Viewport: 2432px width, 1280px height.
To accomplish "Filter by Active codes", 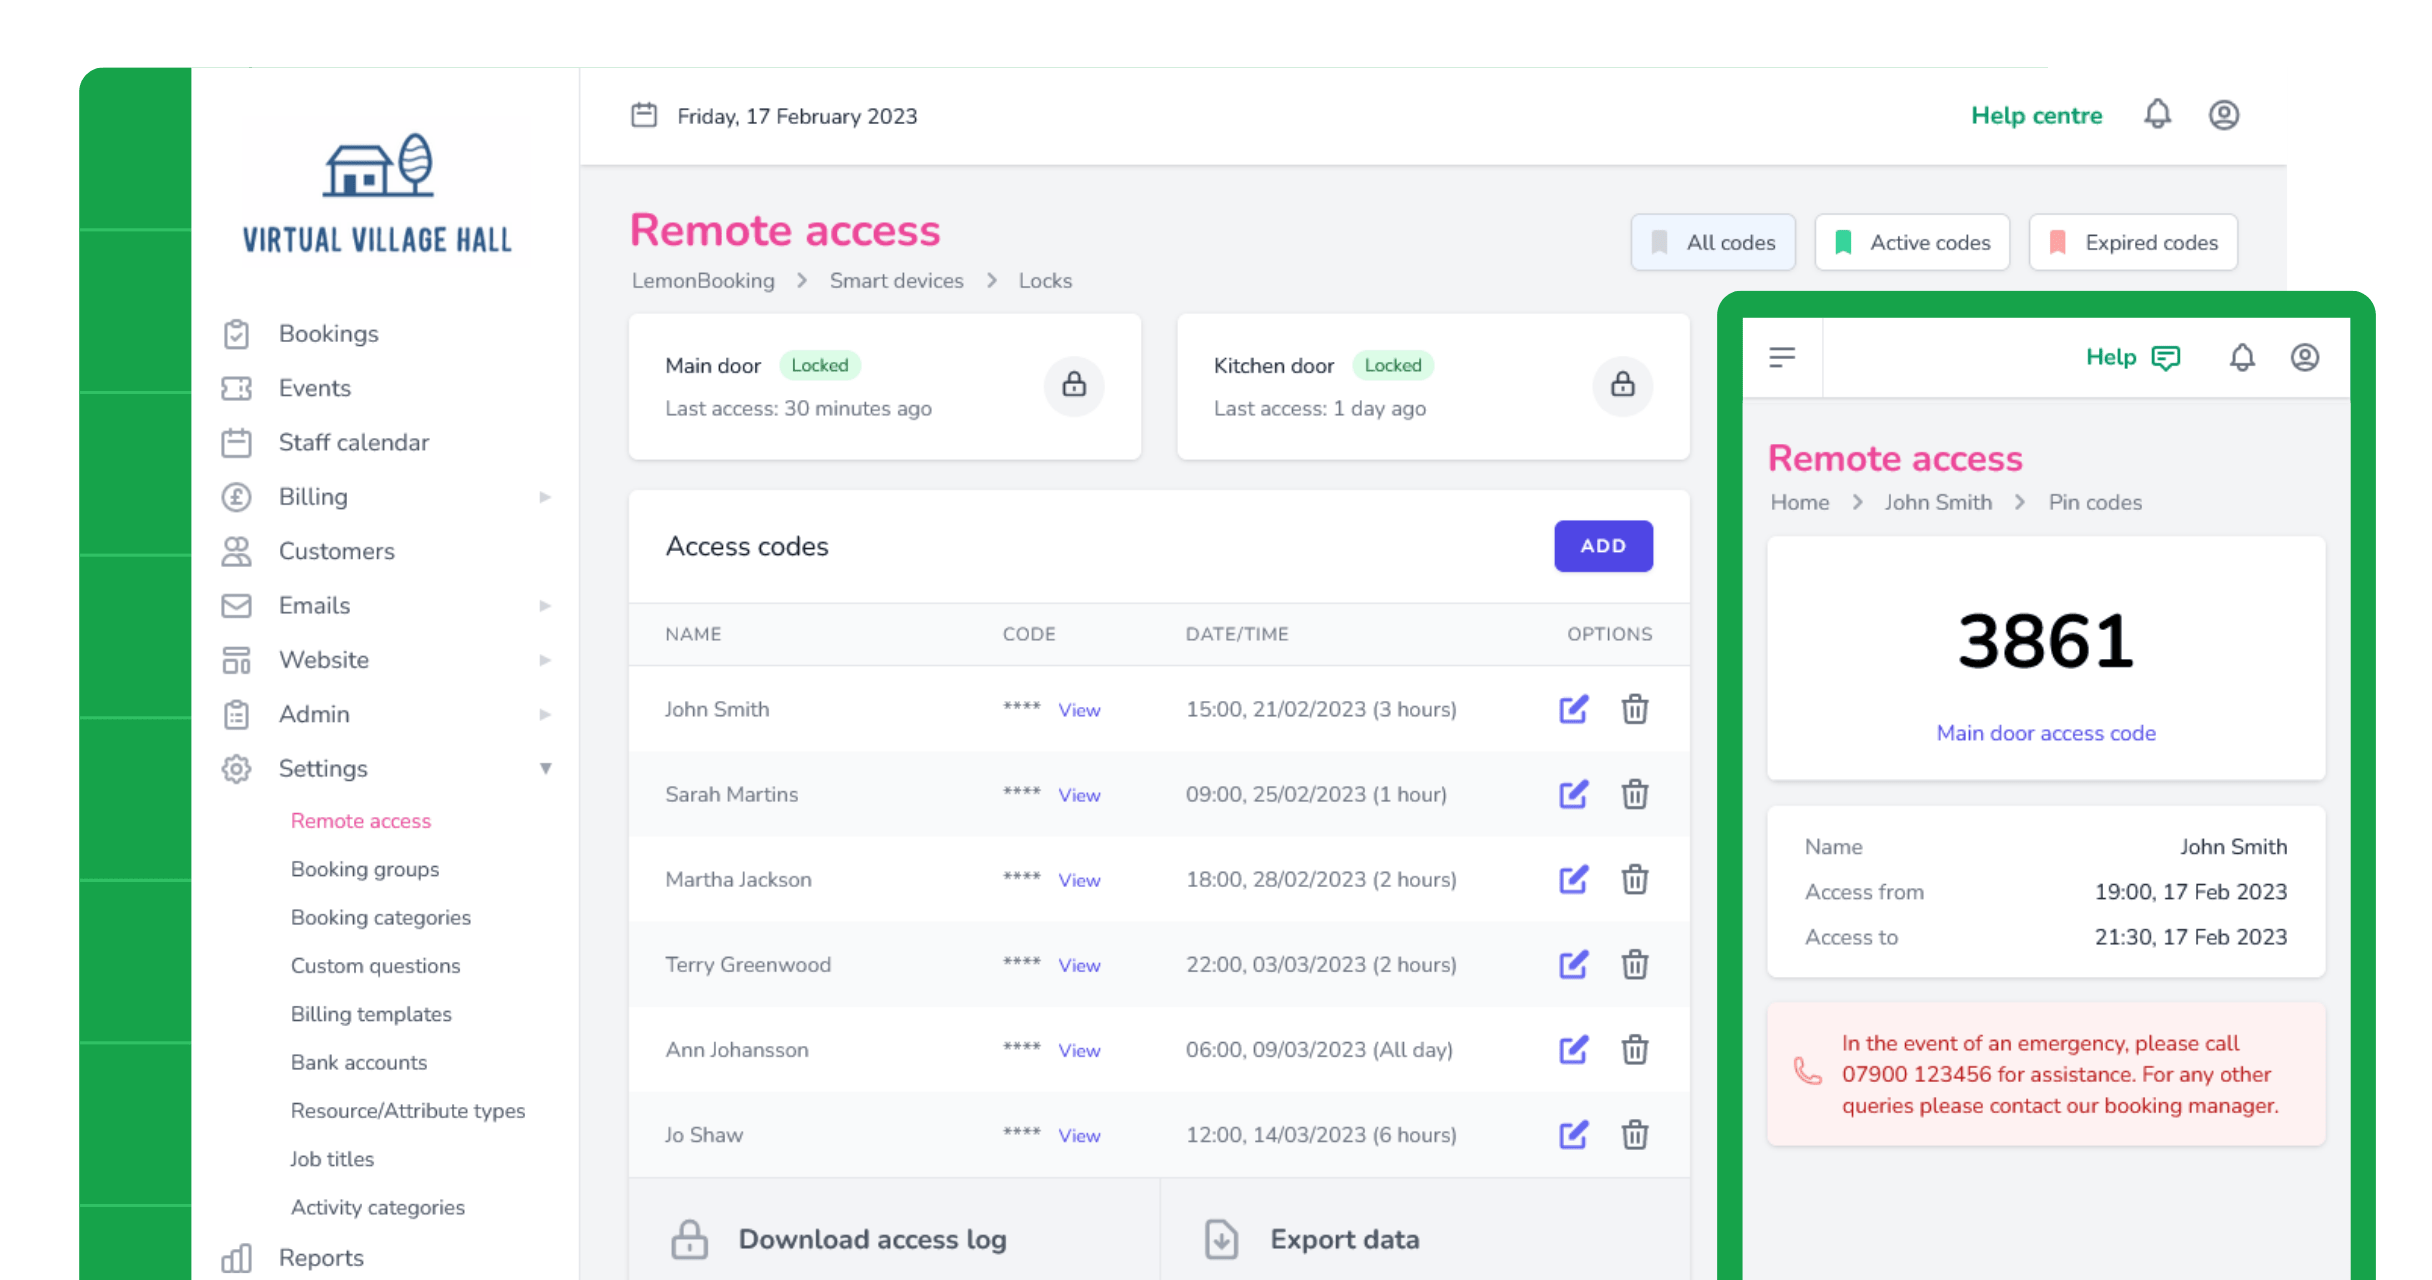I will (1911, 242).
